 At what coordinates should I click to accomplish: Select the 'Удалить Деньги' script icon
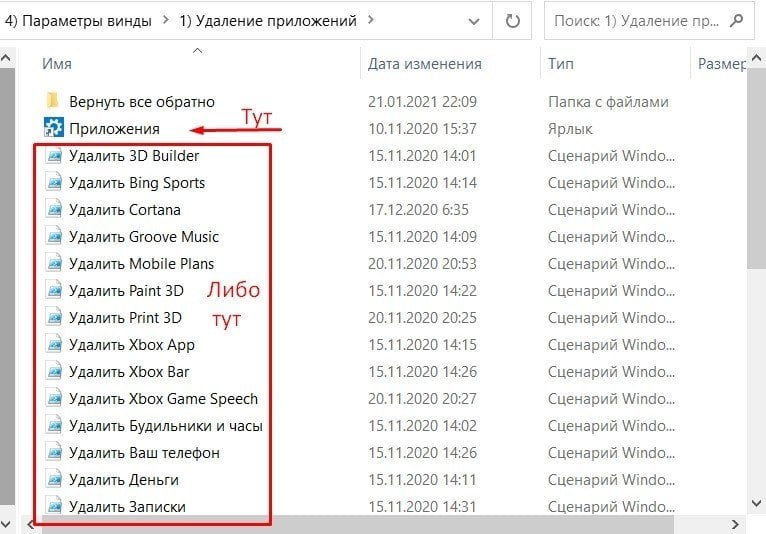(x=54, y=479)
